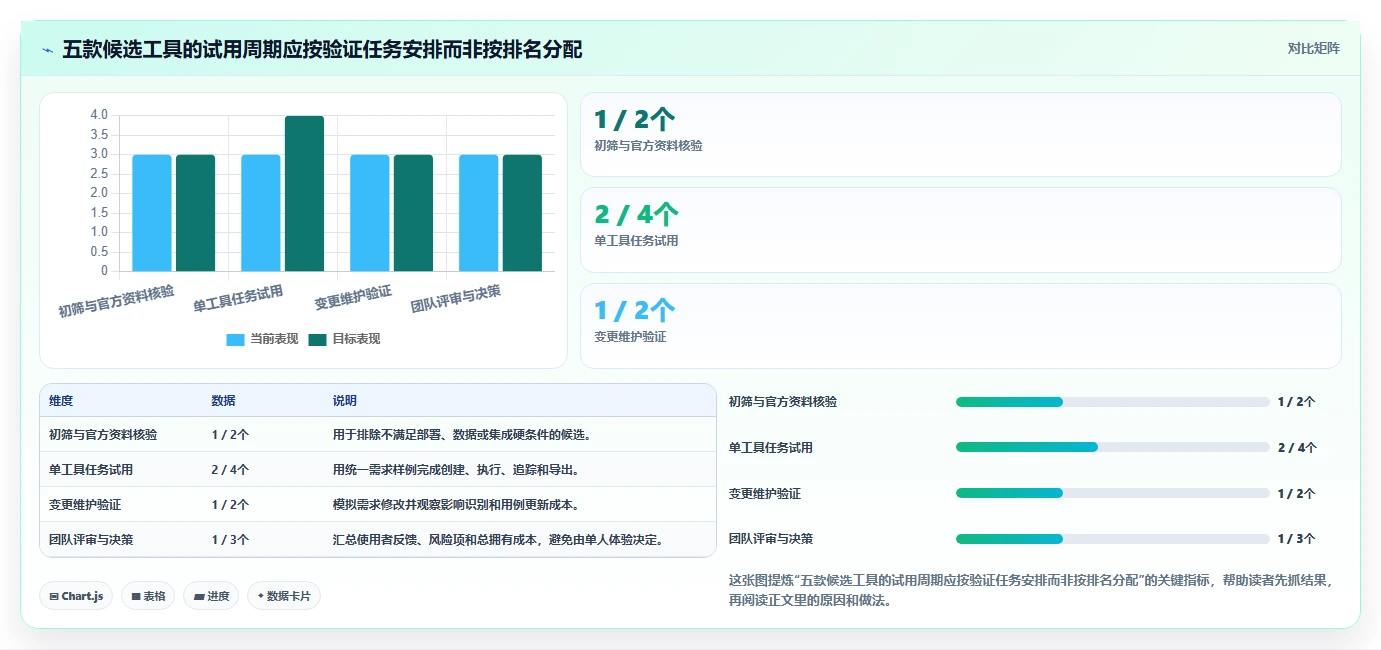Click chart axis label 团队评审与决策

coord(456,298)
